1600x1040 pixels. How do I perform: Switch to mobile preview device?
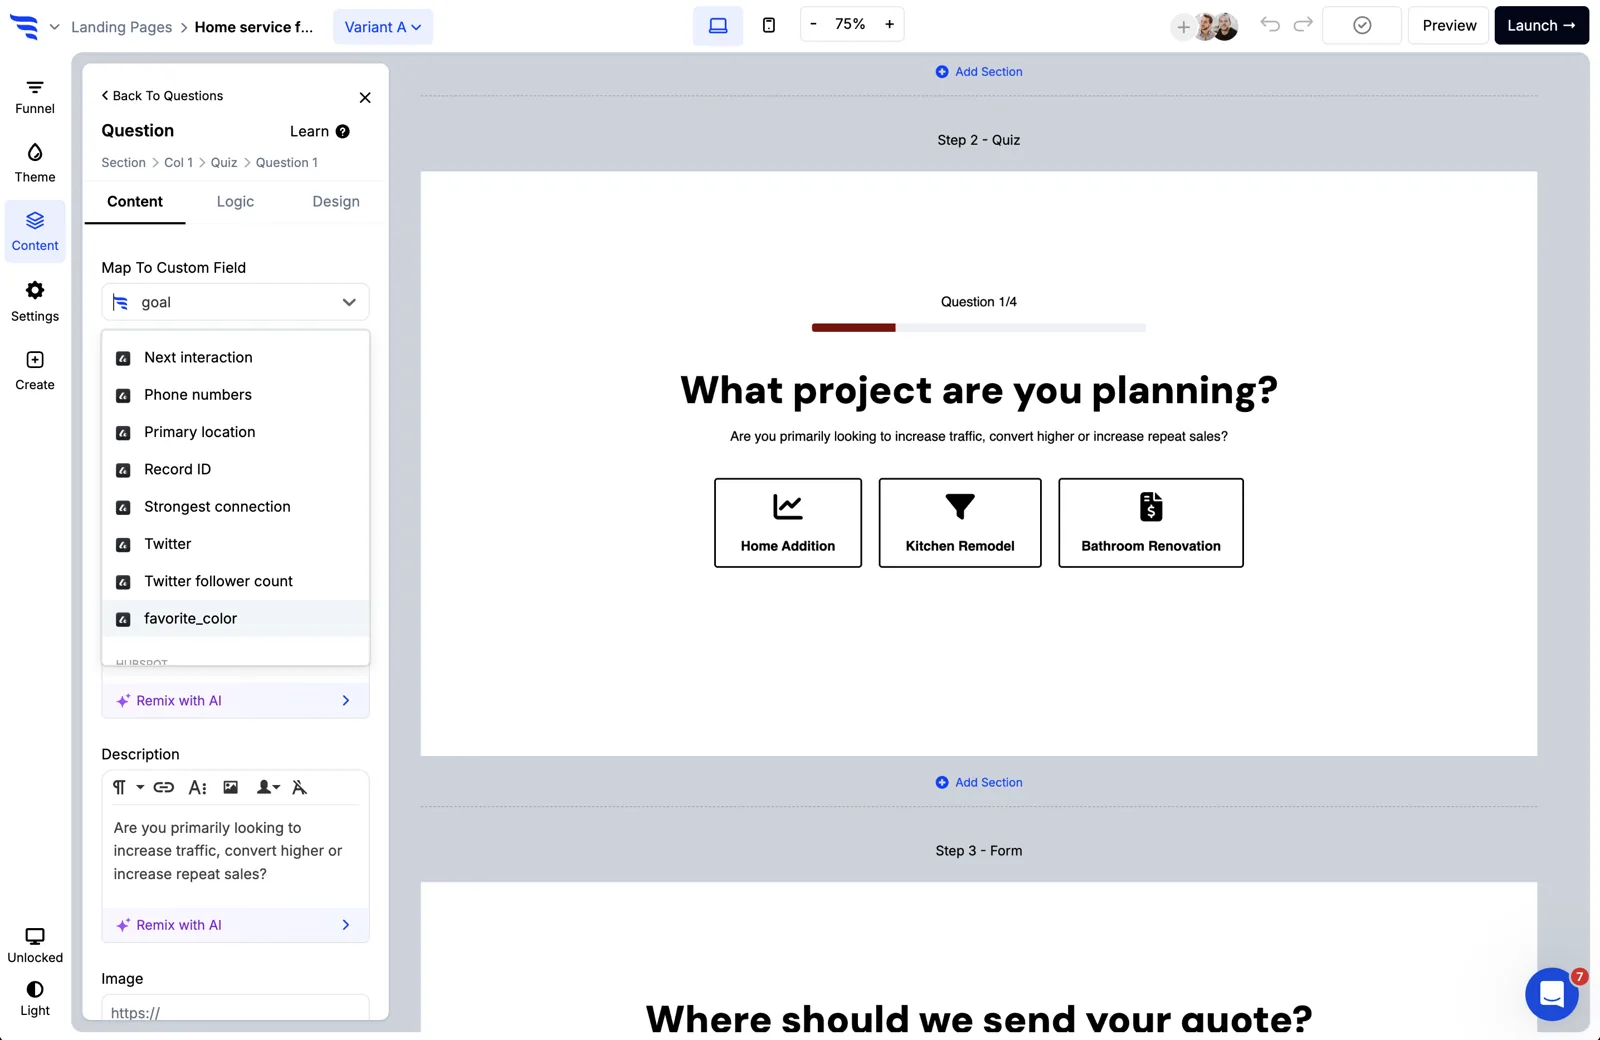[x=769, y=26]
